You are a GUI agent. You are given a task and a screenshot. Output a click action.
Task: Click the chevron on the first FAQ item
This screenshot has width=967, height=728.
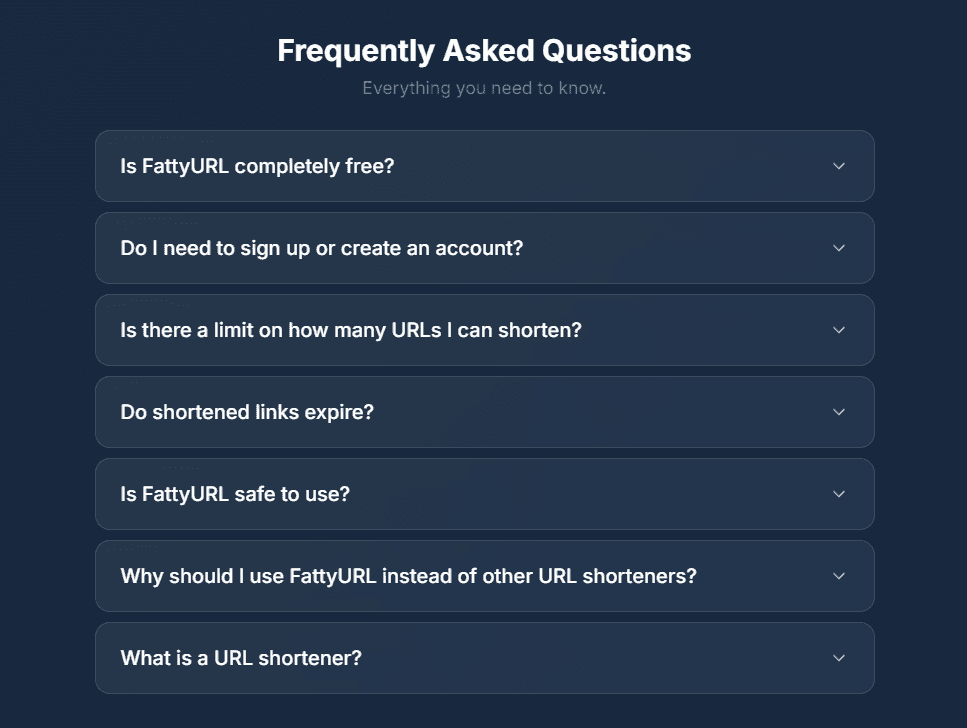[x=840, y=166]
